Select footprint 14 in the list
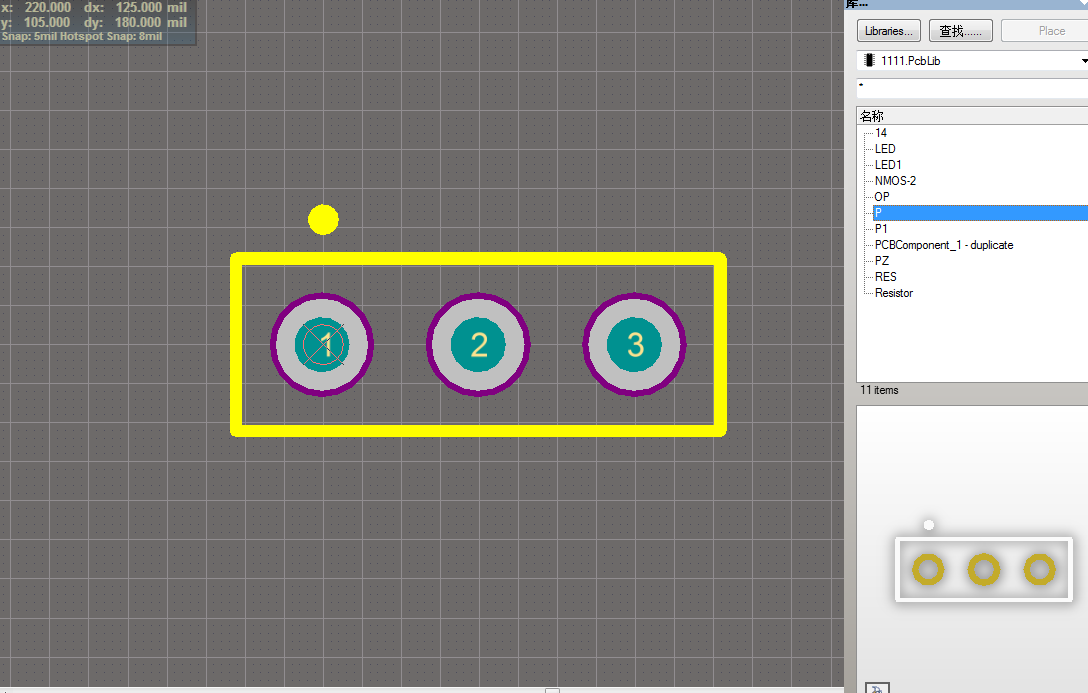1088x693 pixels. pyautogui.click(x=881, y=132)
